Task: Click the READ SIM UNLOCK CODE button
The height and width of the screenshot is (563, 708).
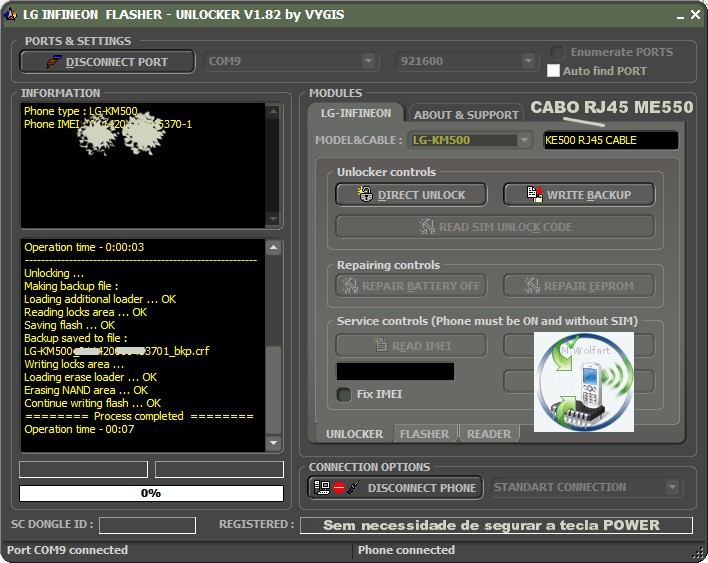Action: 495,227
